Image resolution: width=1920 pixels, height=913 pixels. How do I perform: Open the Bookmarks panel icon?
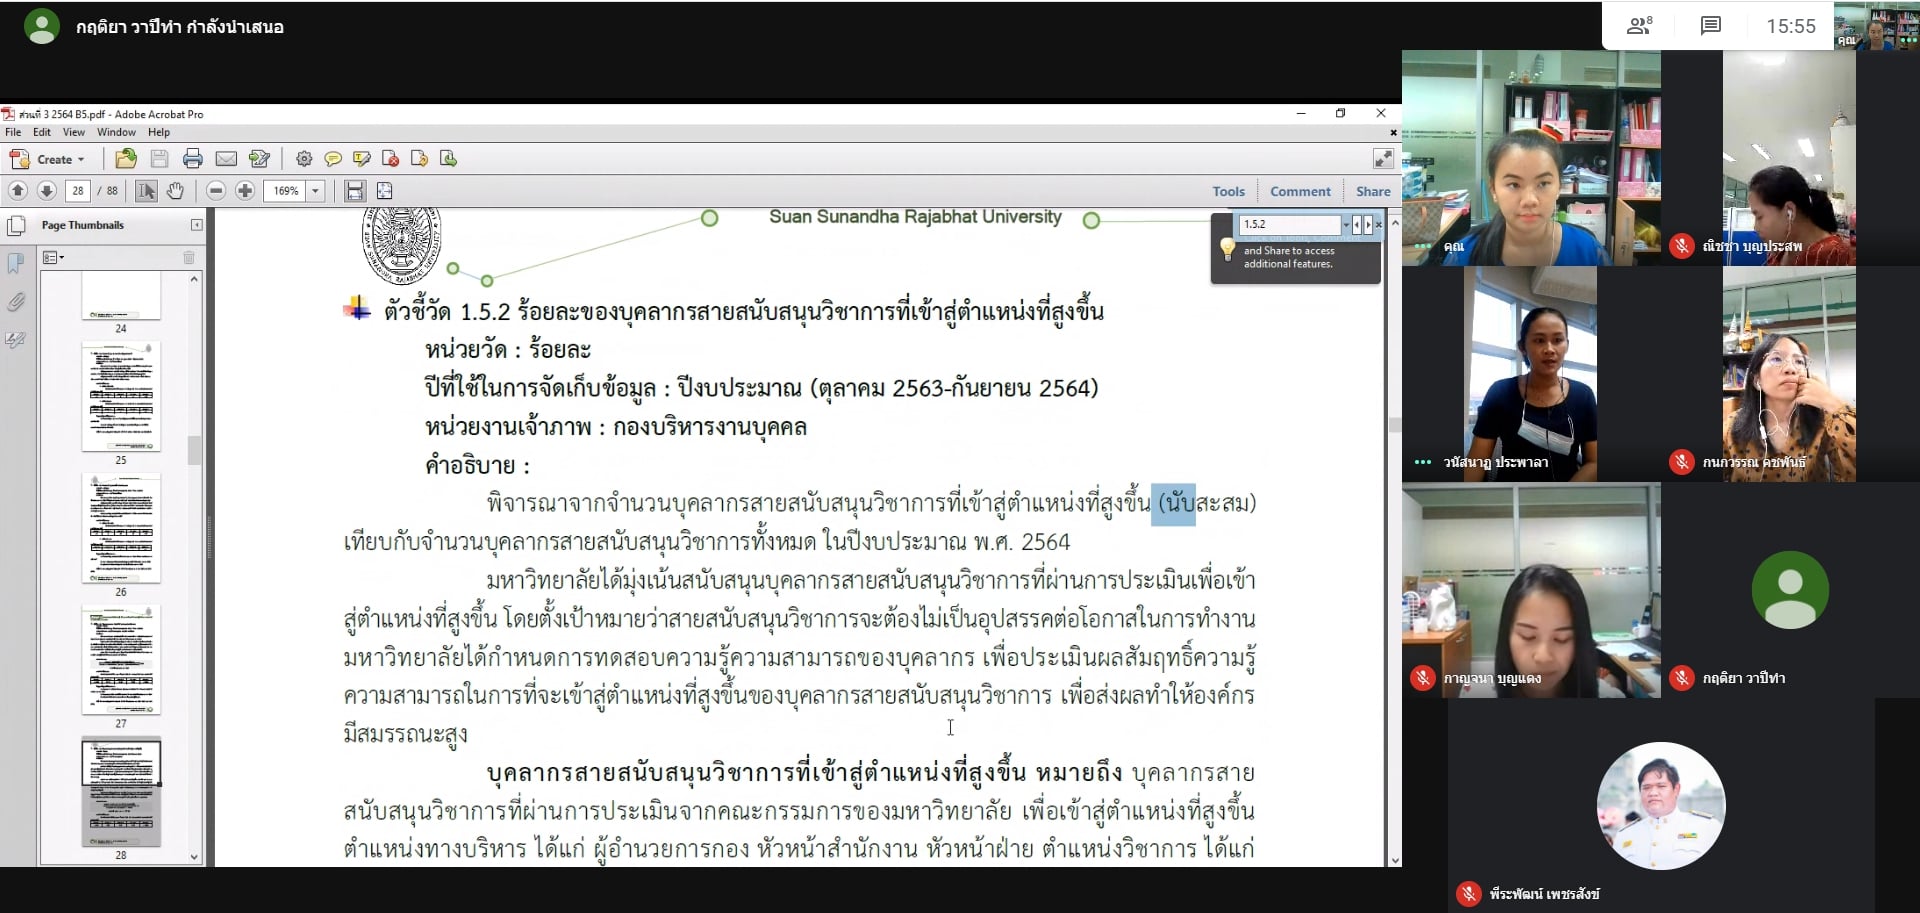[16, 264]
